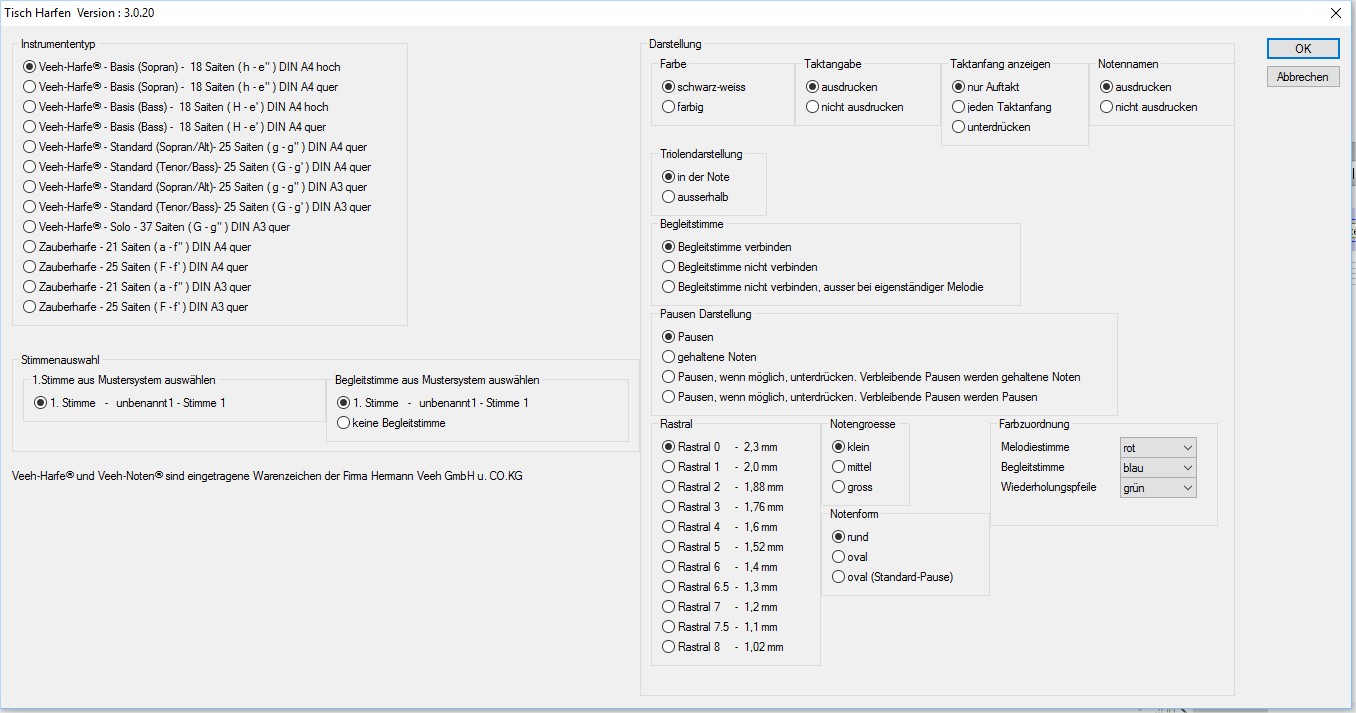Select keine Begleitstimme option
Image resolution: width=1356 pixels, height=713 pixels.
tap(344, 423)
